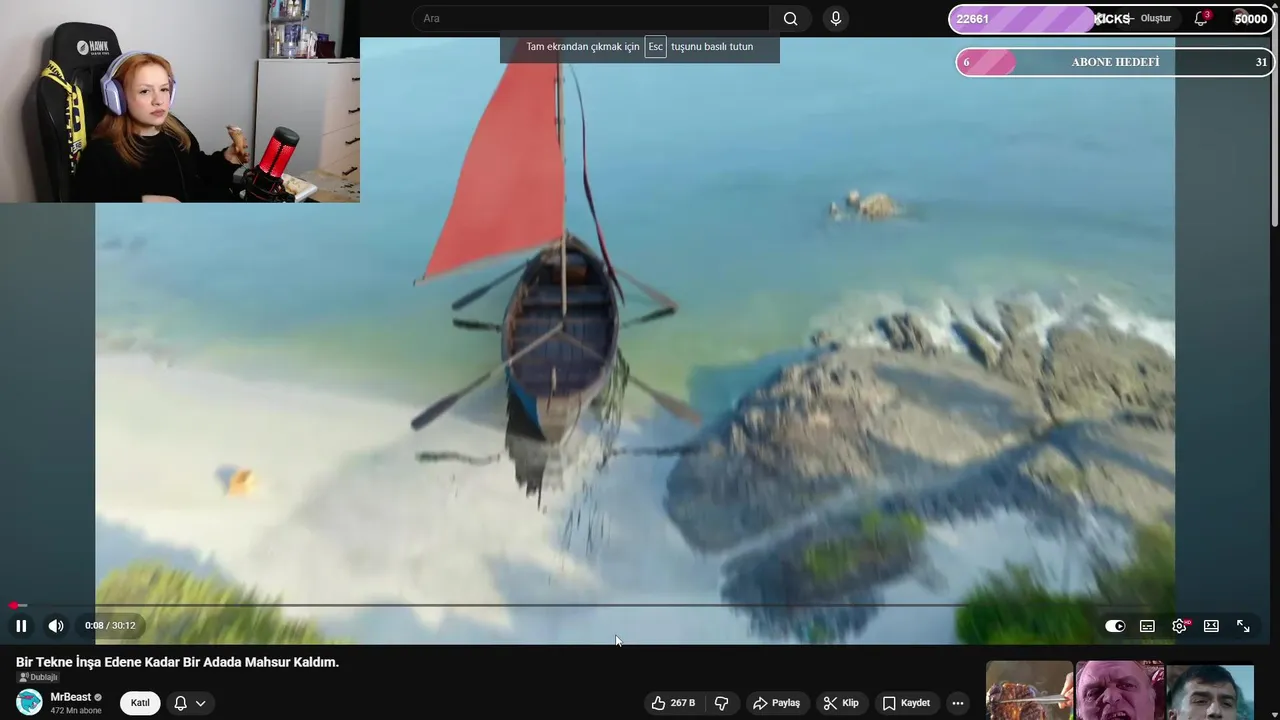Pause the video playback
The width and height of the screenshot is (1280, 720).
coord(21,626)
